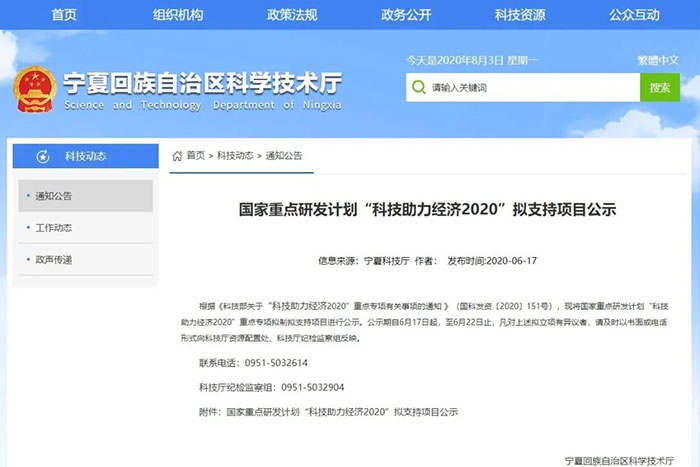Click the national emblem logo
Viewport: 700px width, 467px height.
35,89
